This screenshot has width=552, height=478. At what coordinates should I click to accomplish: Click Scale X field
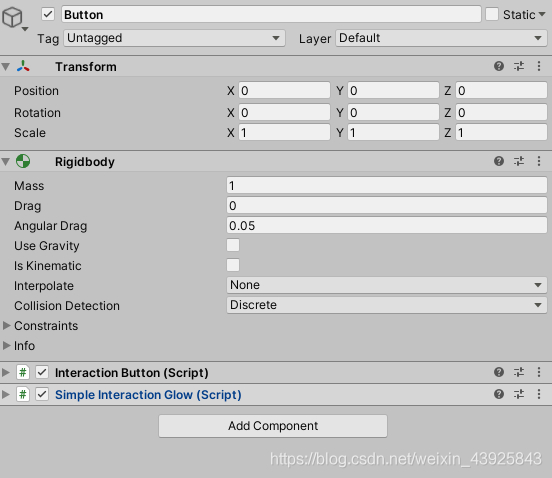(284, 133)
